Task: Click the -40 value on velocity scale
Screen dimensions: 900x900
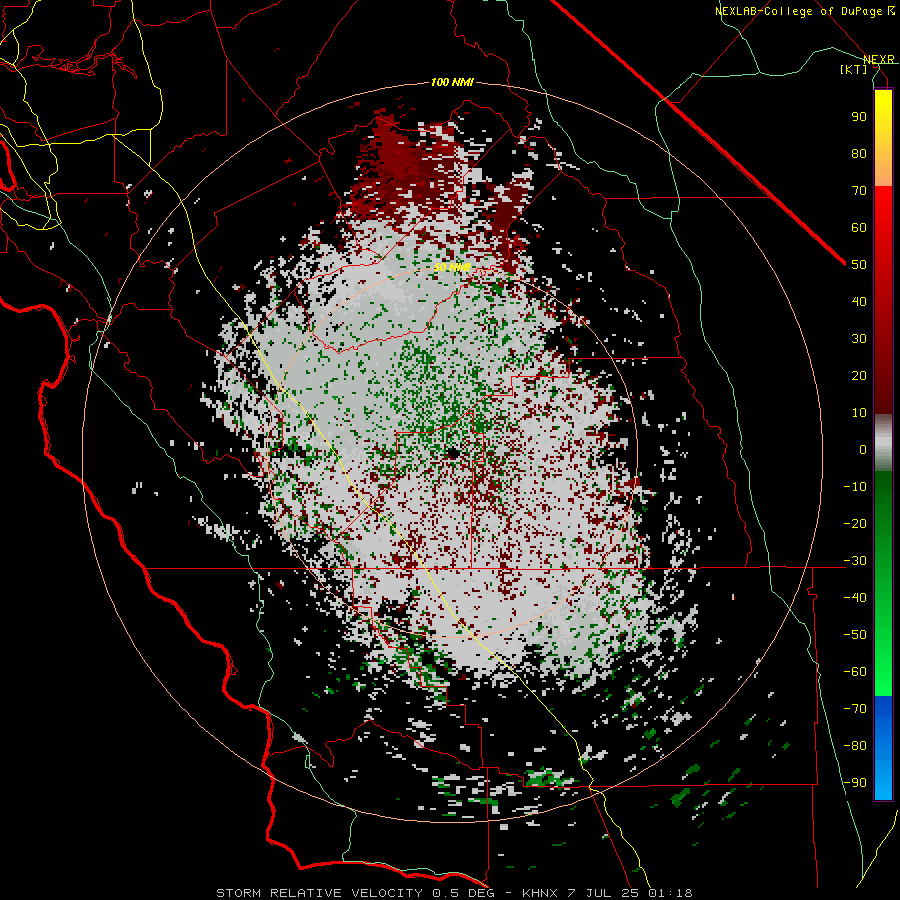Action: (x=855, y=598)
